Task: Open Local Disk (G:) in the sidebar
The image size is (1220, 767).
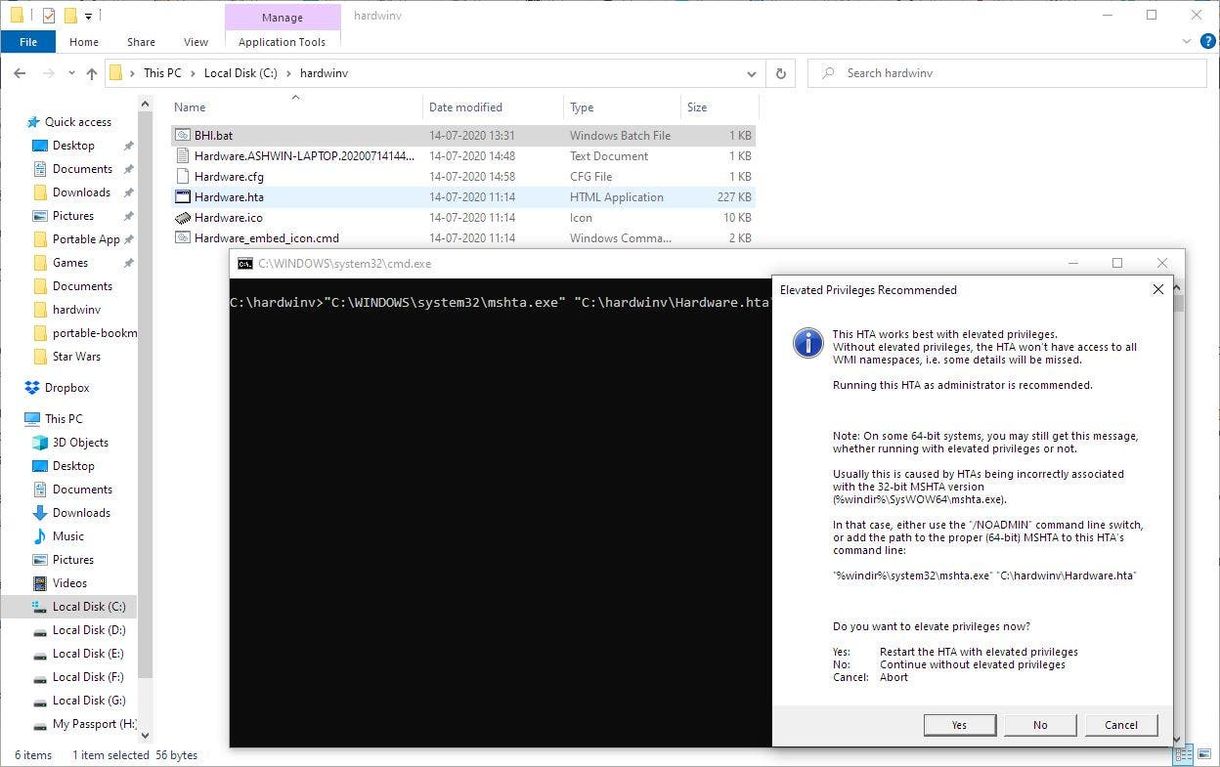Action: pyautogui.click(x=89, y=700)
